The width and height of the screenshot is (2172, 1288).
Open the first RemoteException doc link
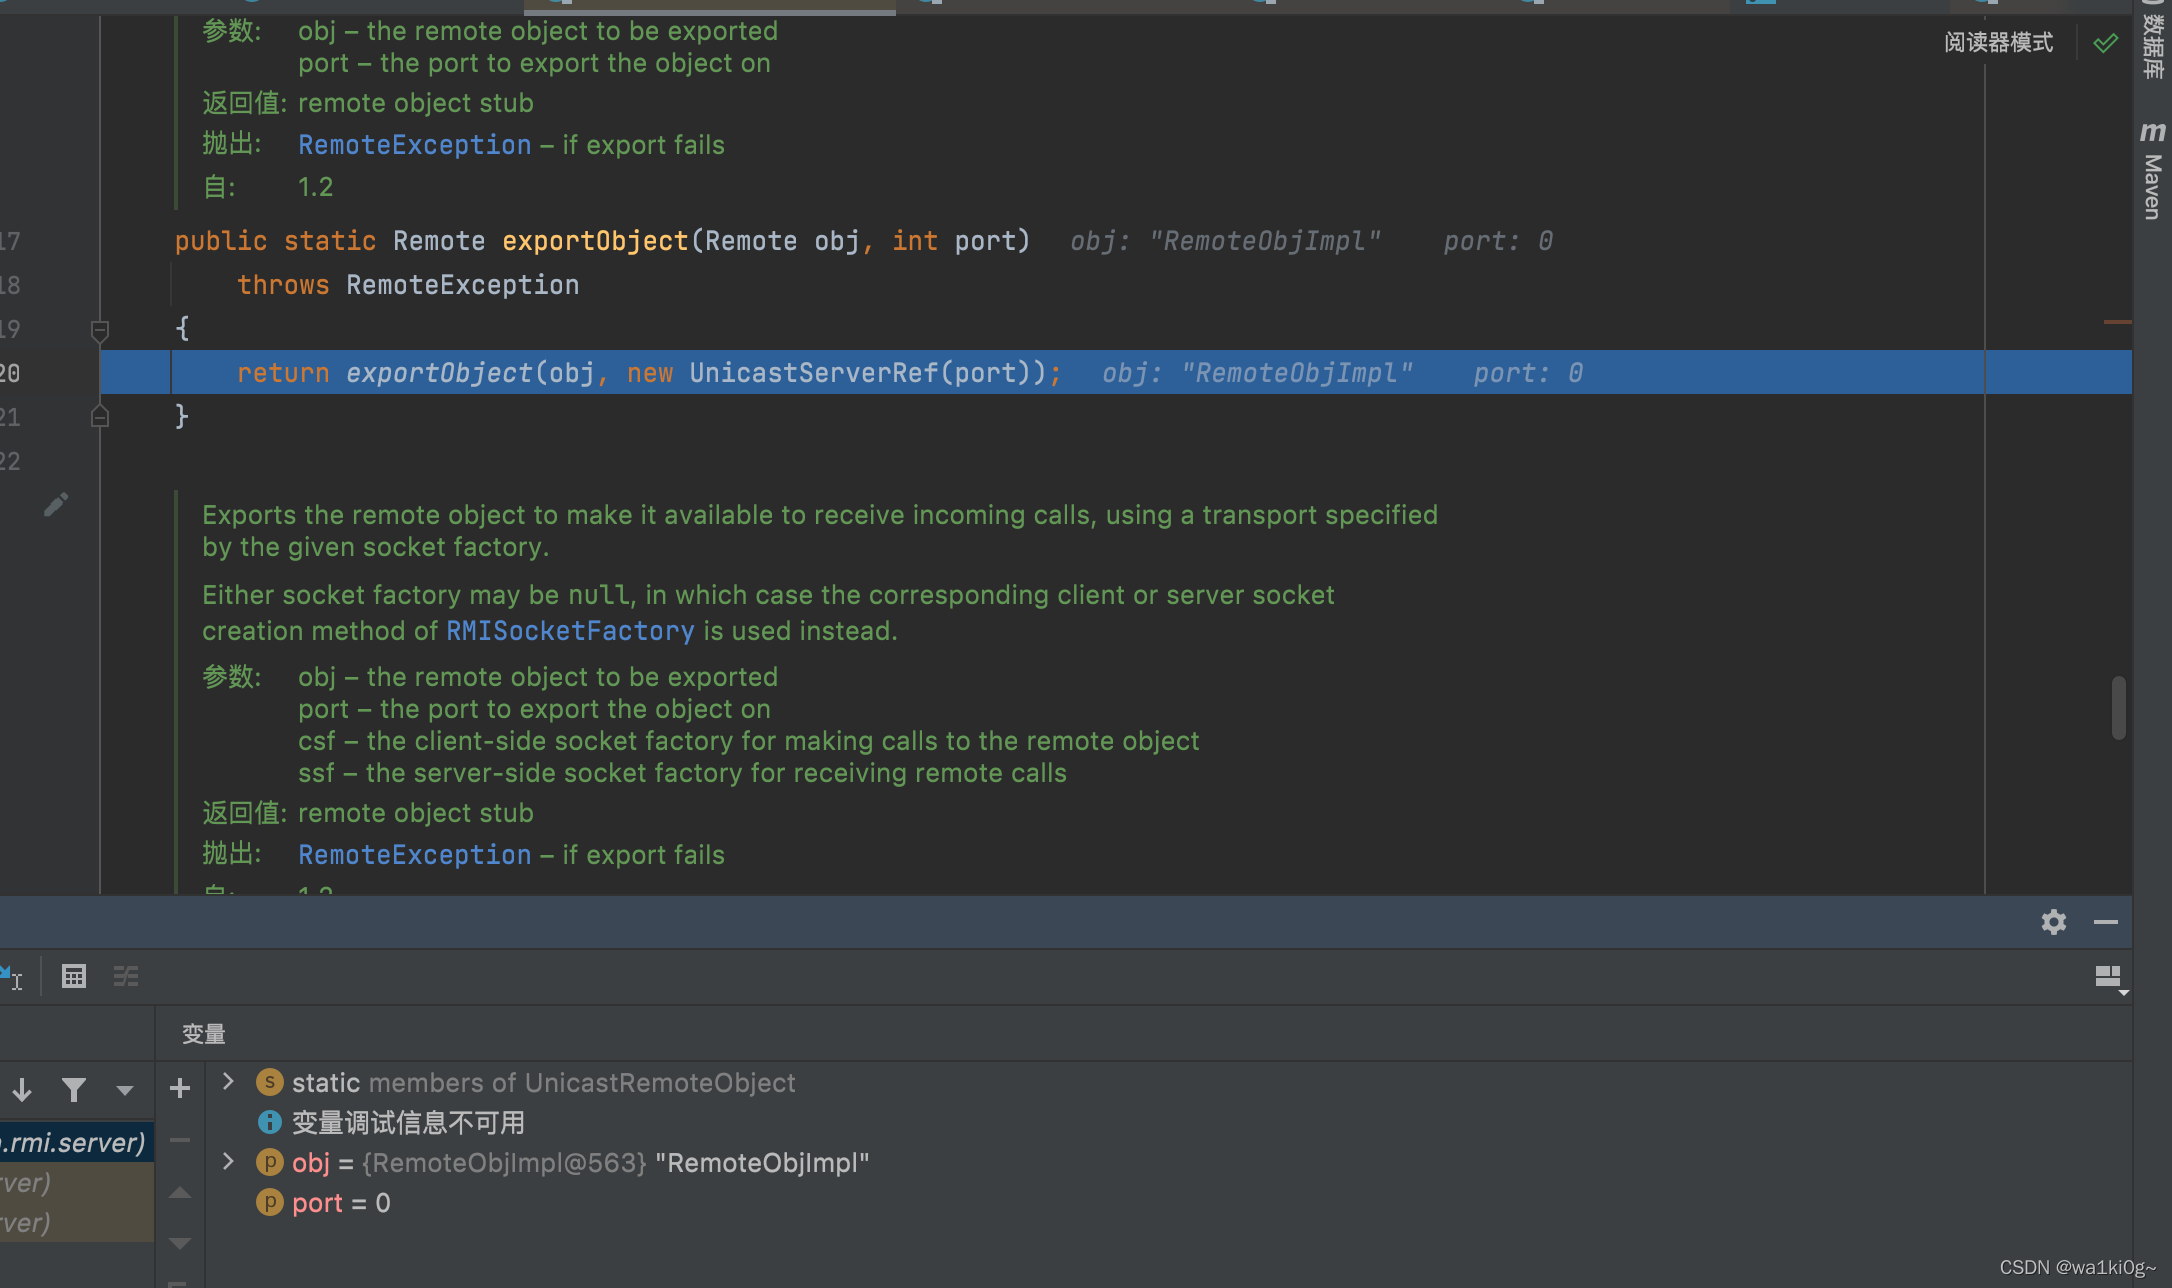[414, 145]
